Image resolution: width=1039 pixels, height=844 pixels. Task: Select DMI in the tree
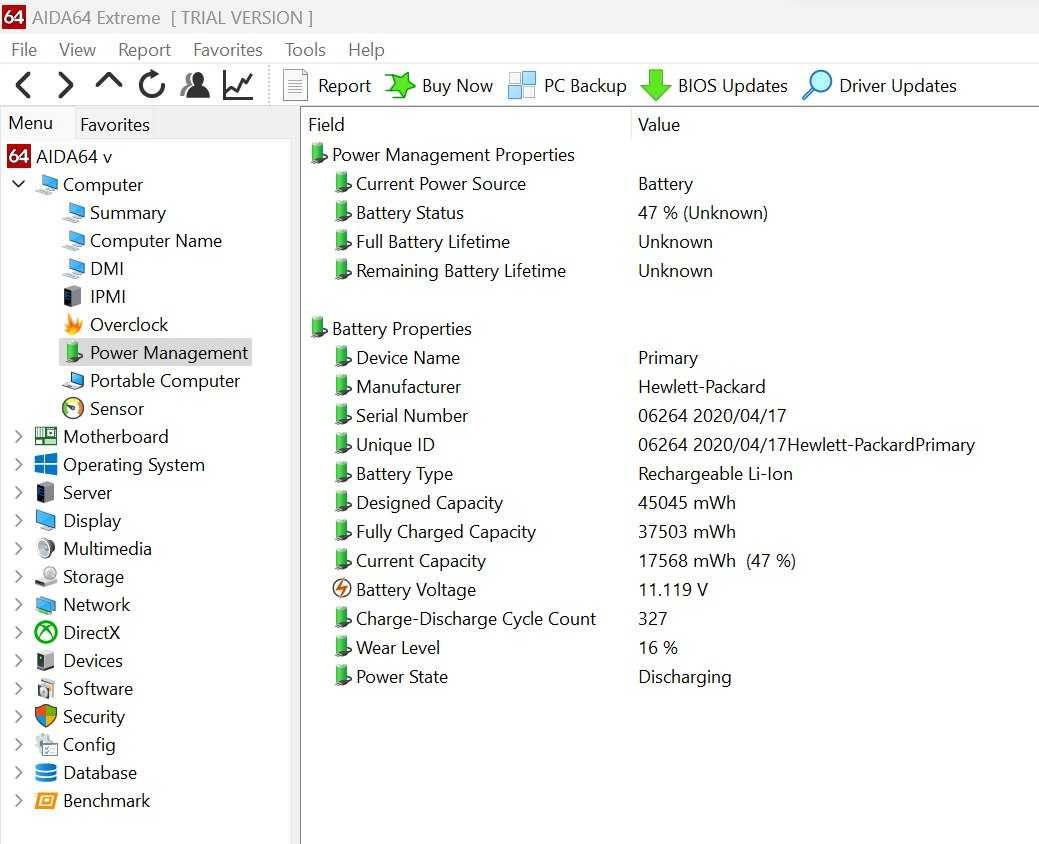107,268
